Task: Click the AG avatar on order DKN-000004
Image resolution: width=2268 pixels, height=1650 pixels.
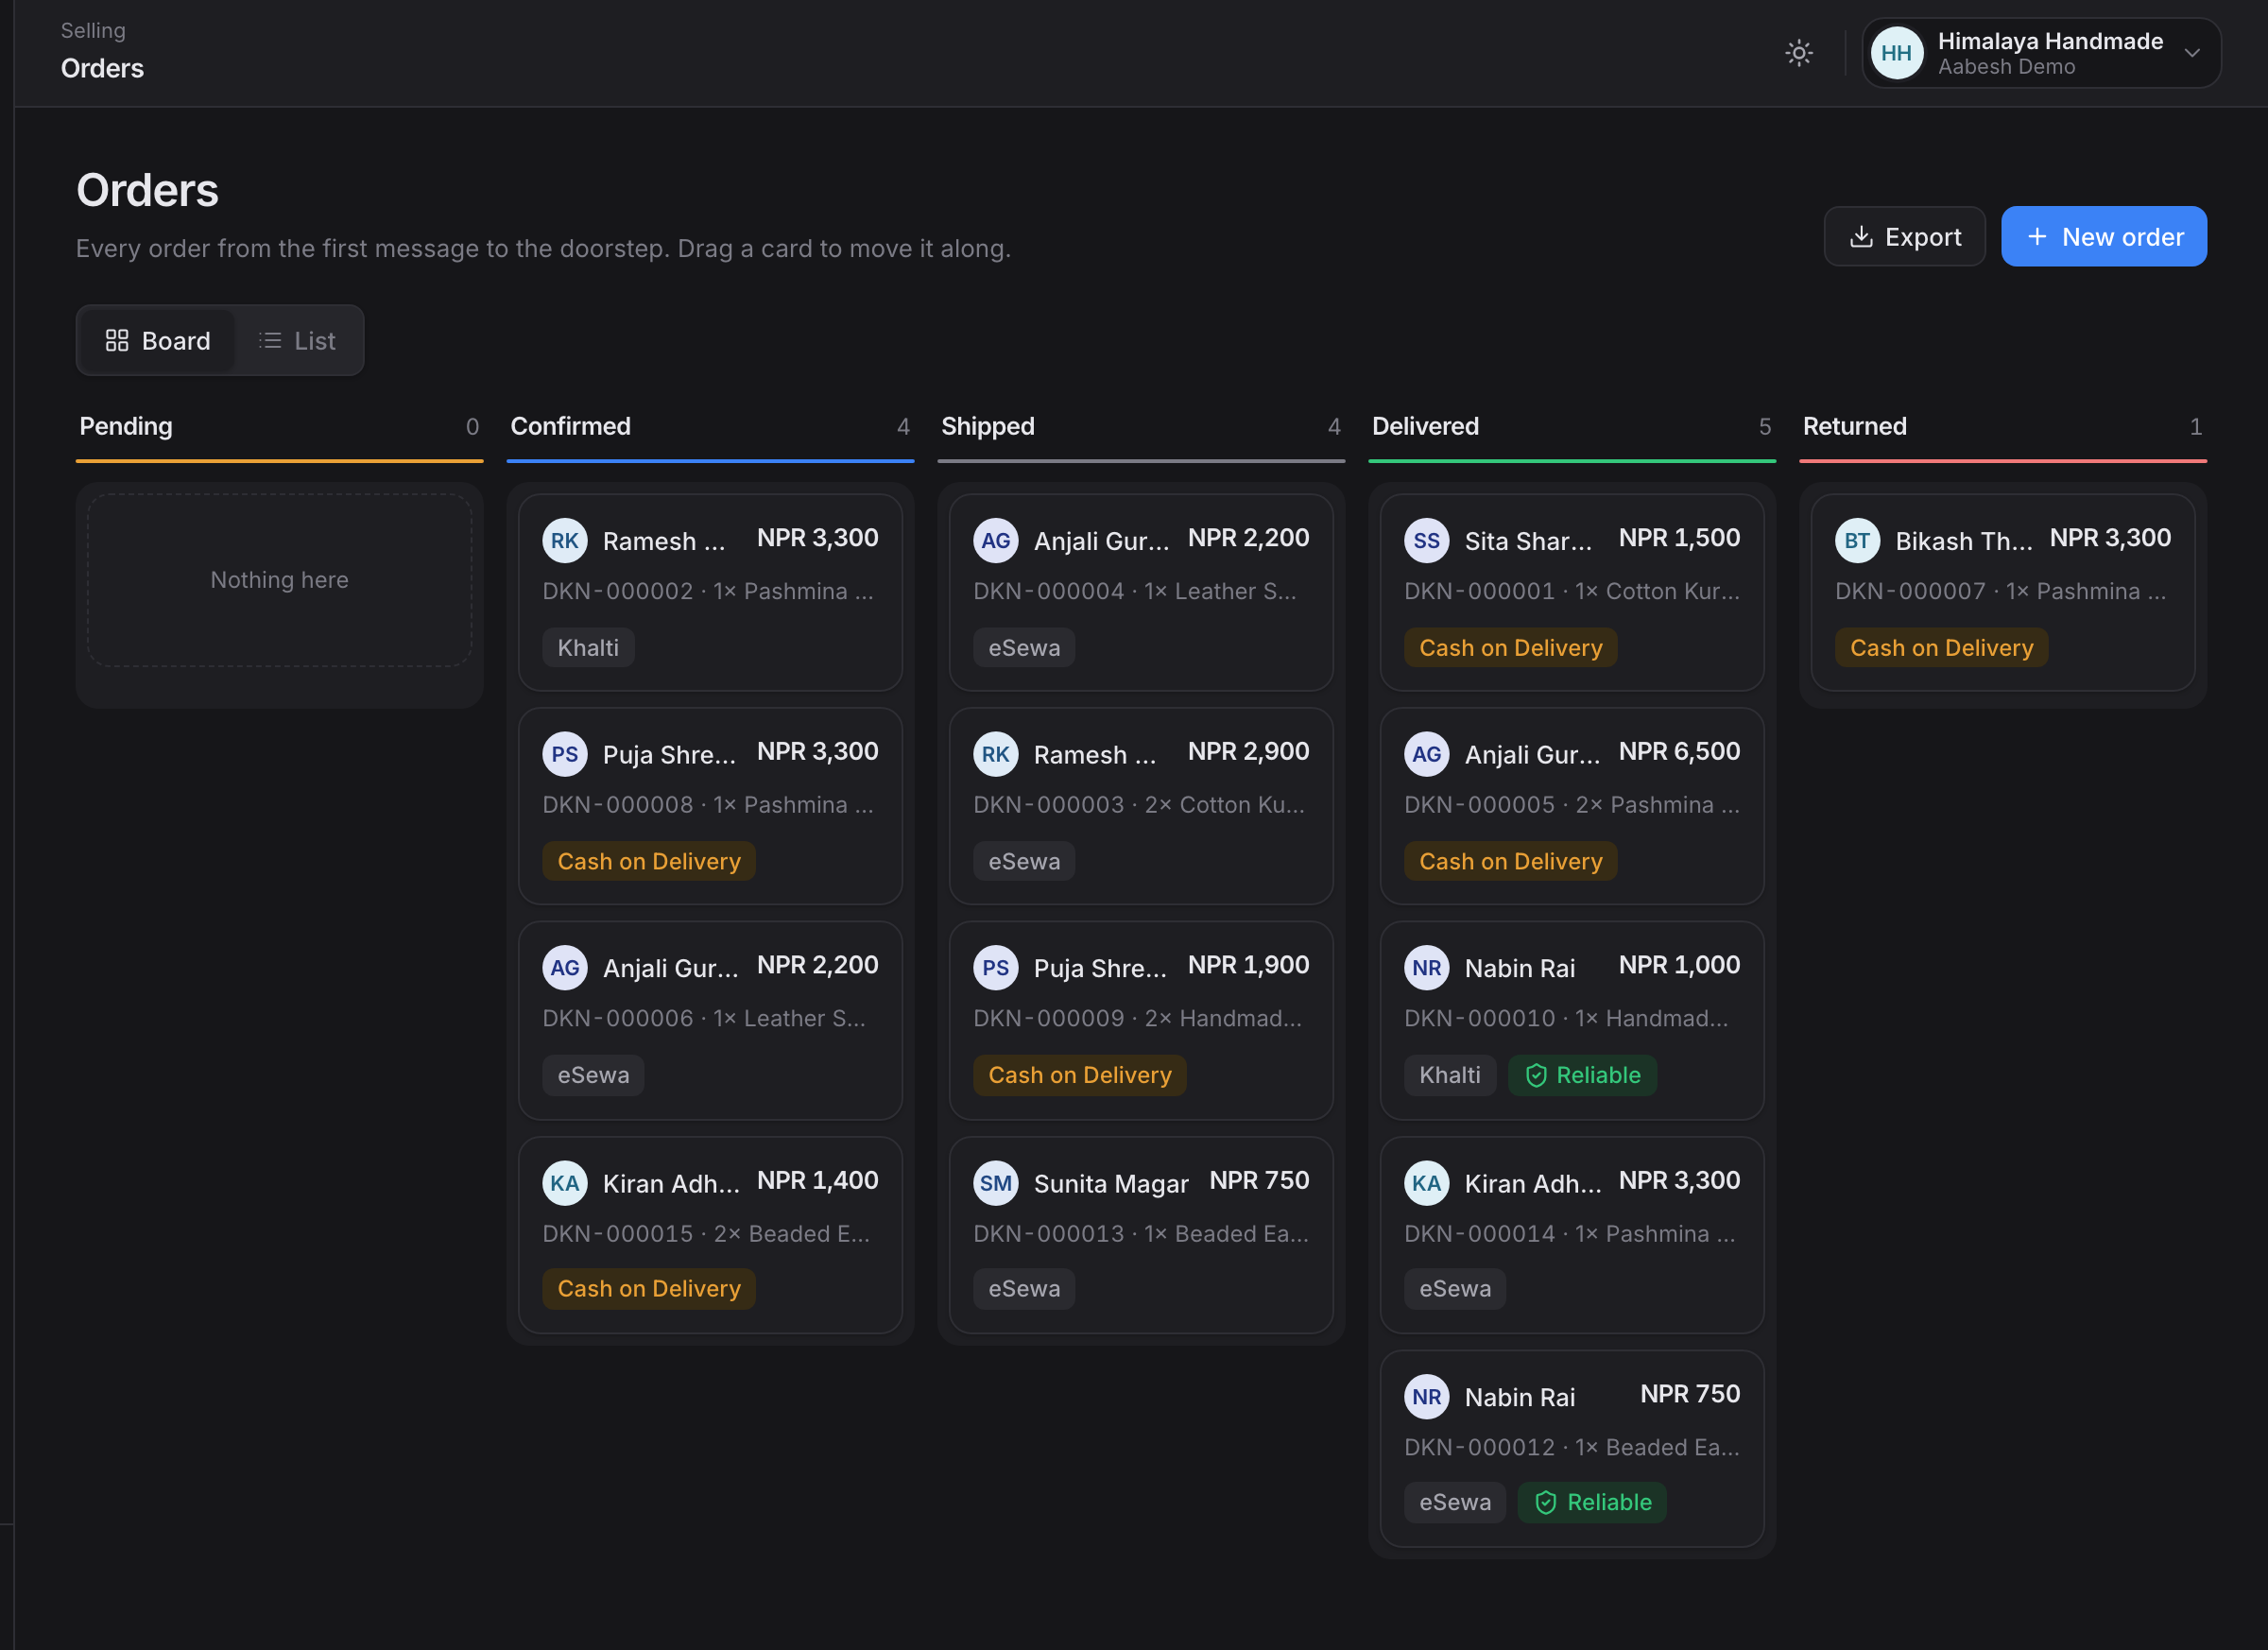Action: pyautogui.click(x=996, y=541)
